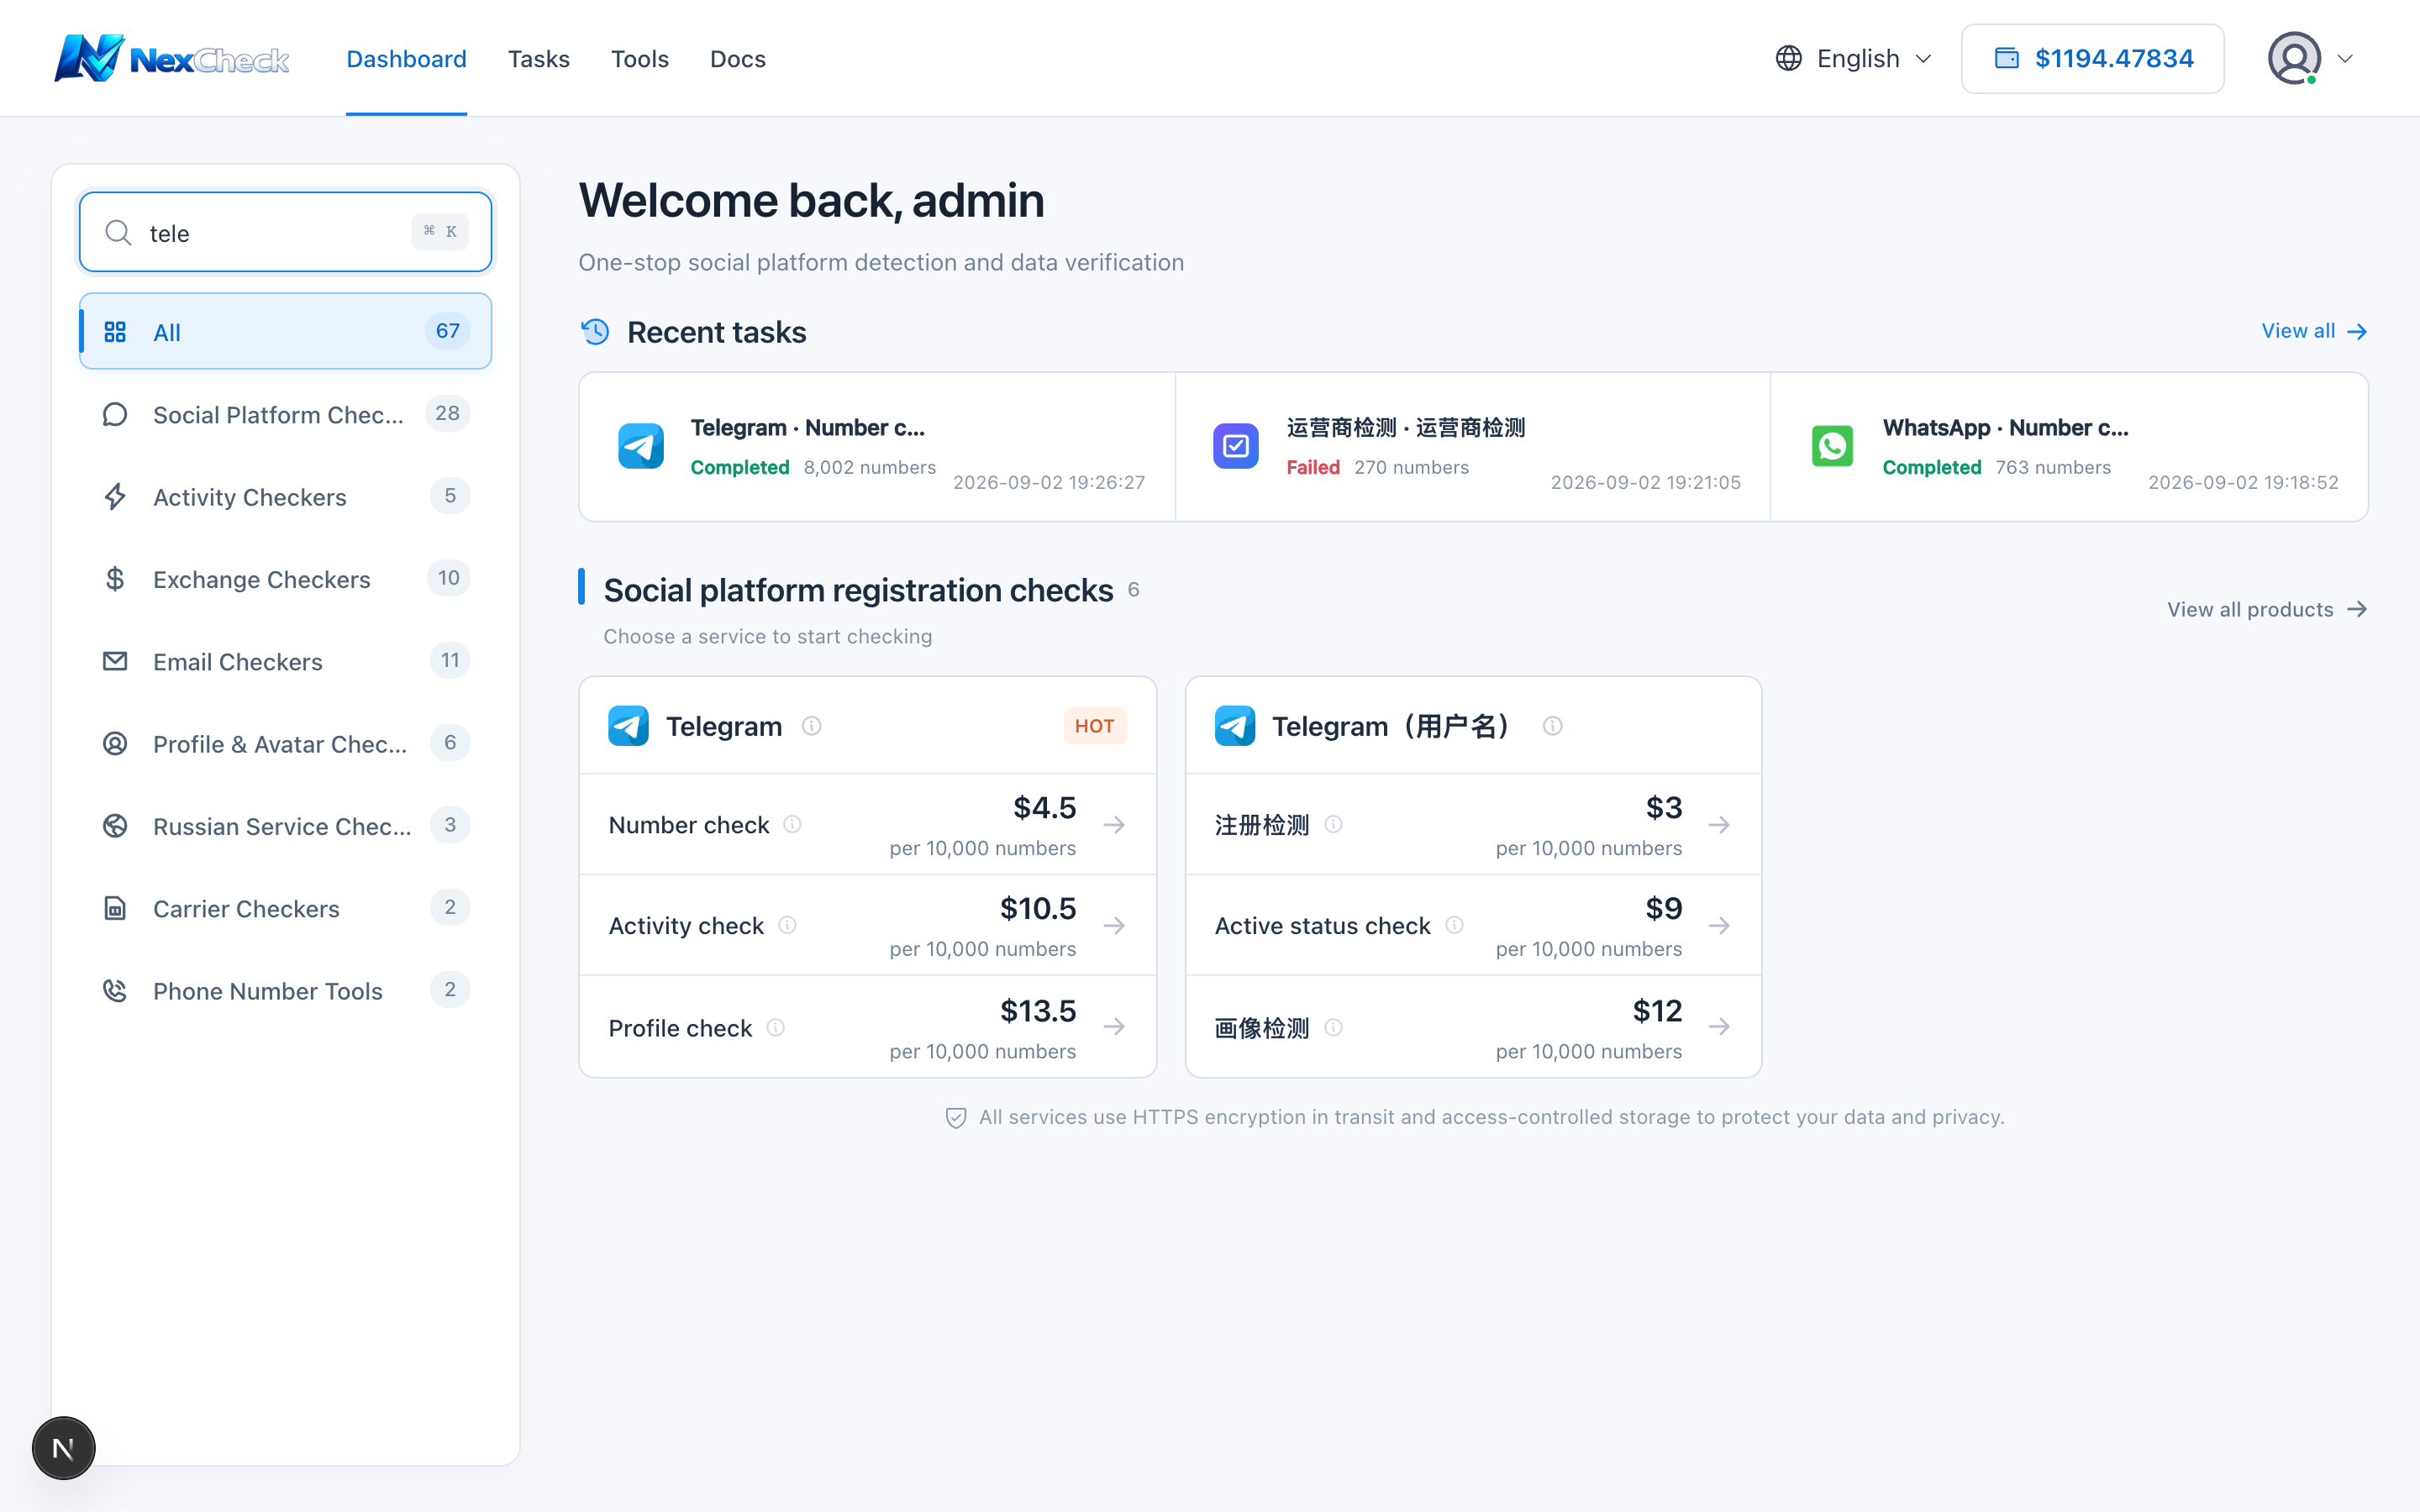Click the shield icon by HTTPS notice

point(956,1118)
